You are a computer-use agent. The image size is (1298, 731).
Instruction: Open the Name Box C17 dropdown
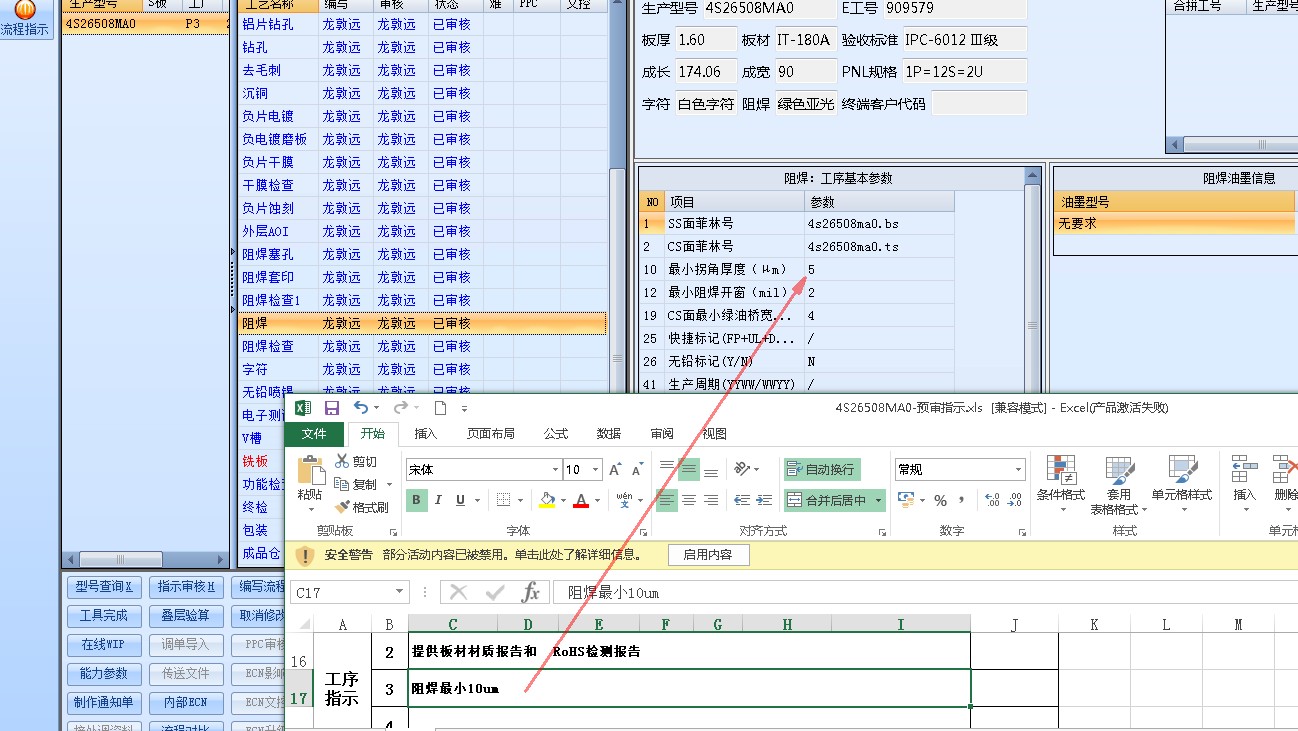(x=400, y=593)
